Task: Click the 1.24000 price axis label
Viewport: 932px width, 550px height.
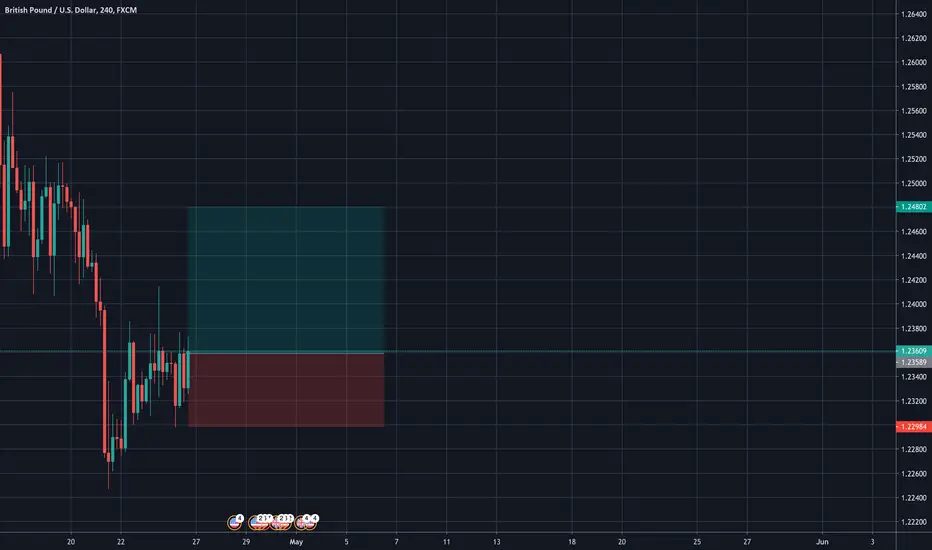Action: pos(914,304)
